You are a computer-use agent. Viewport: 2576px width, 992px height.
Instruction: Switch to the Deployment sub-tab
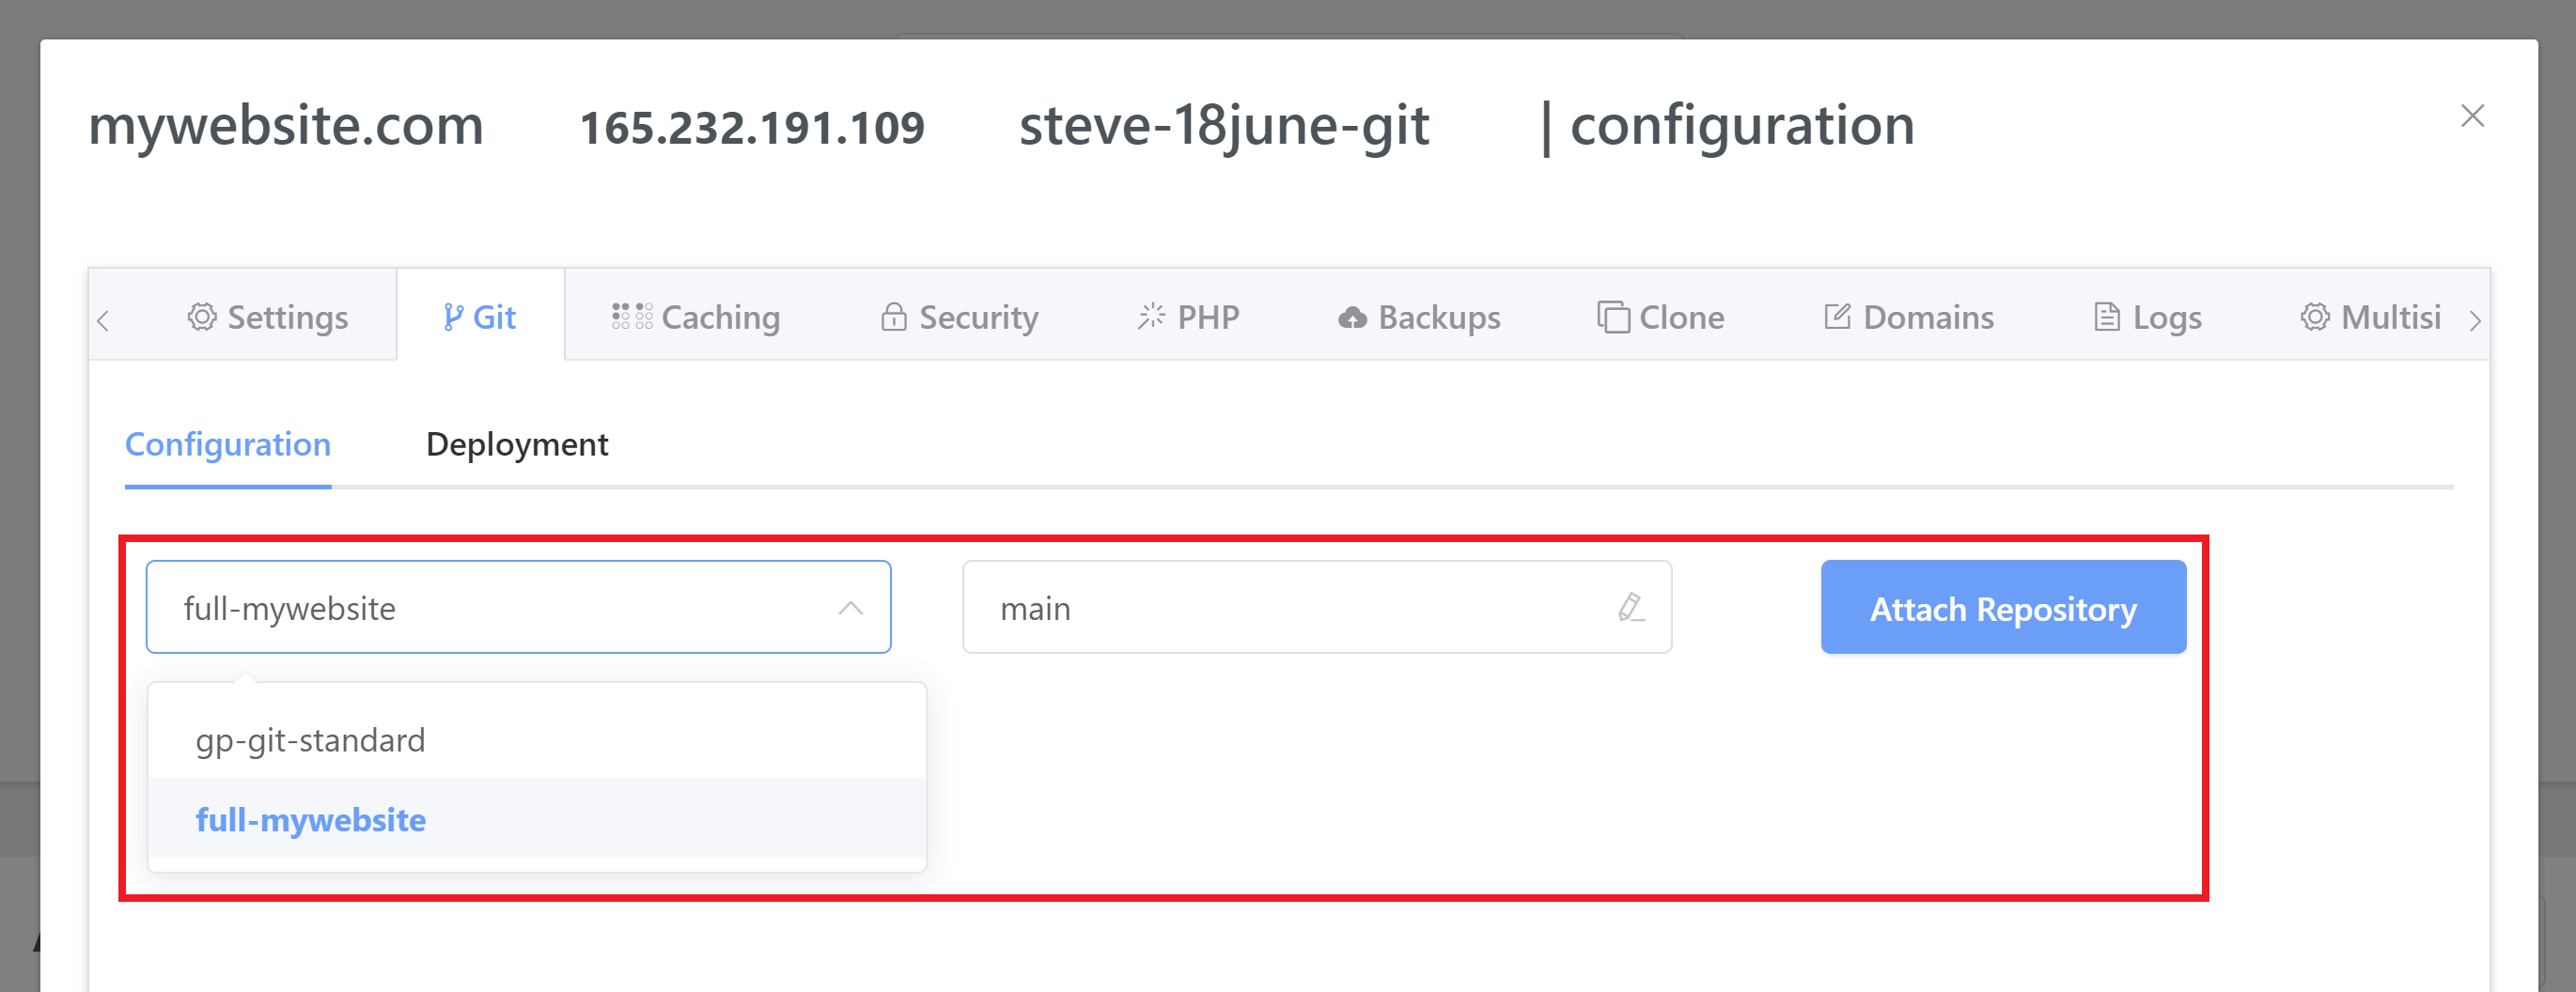517,444
